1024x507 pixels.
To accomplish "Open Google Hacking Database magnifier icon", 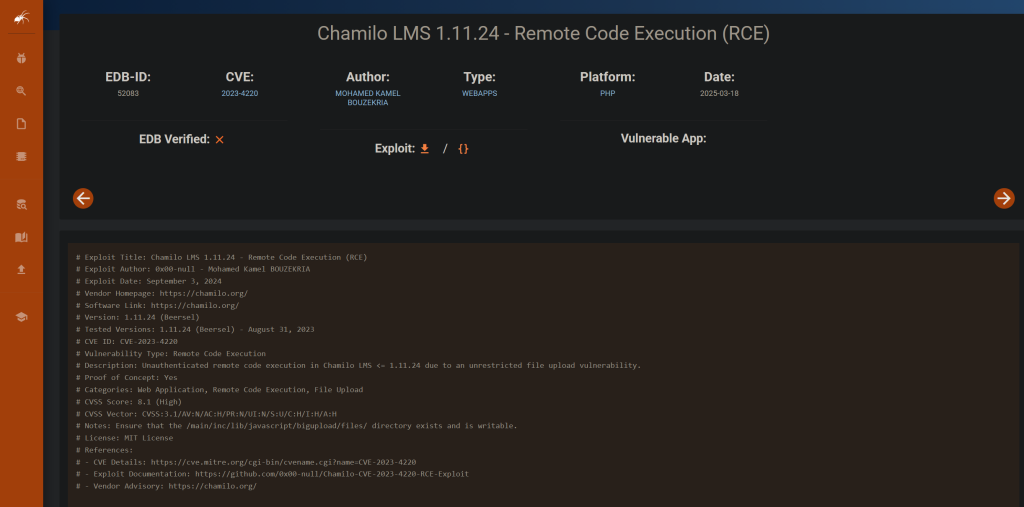I will click(x=21, y=91).
